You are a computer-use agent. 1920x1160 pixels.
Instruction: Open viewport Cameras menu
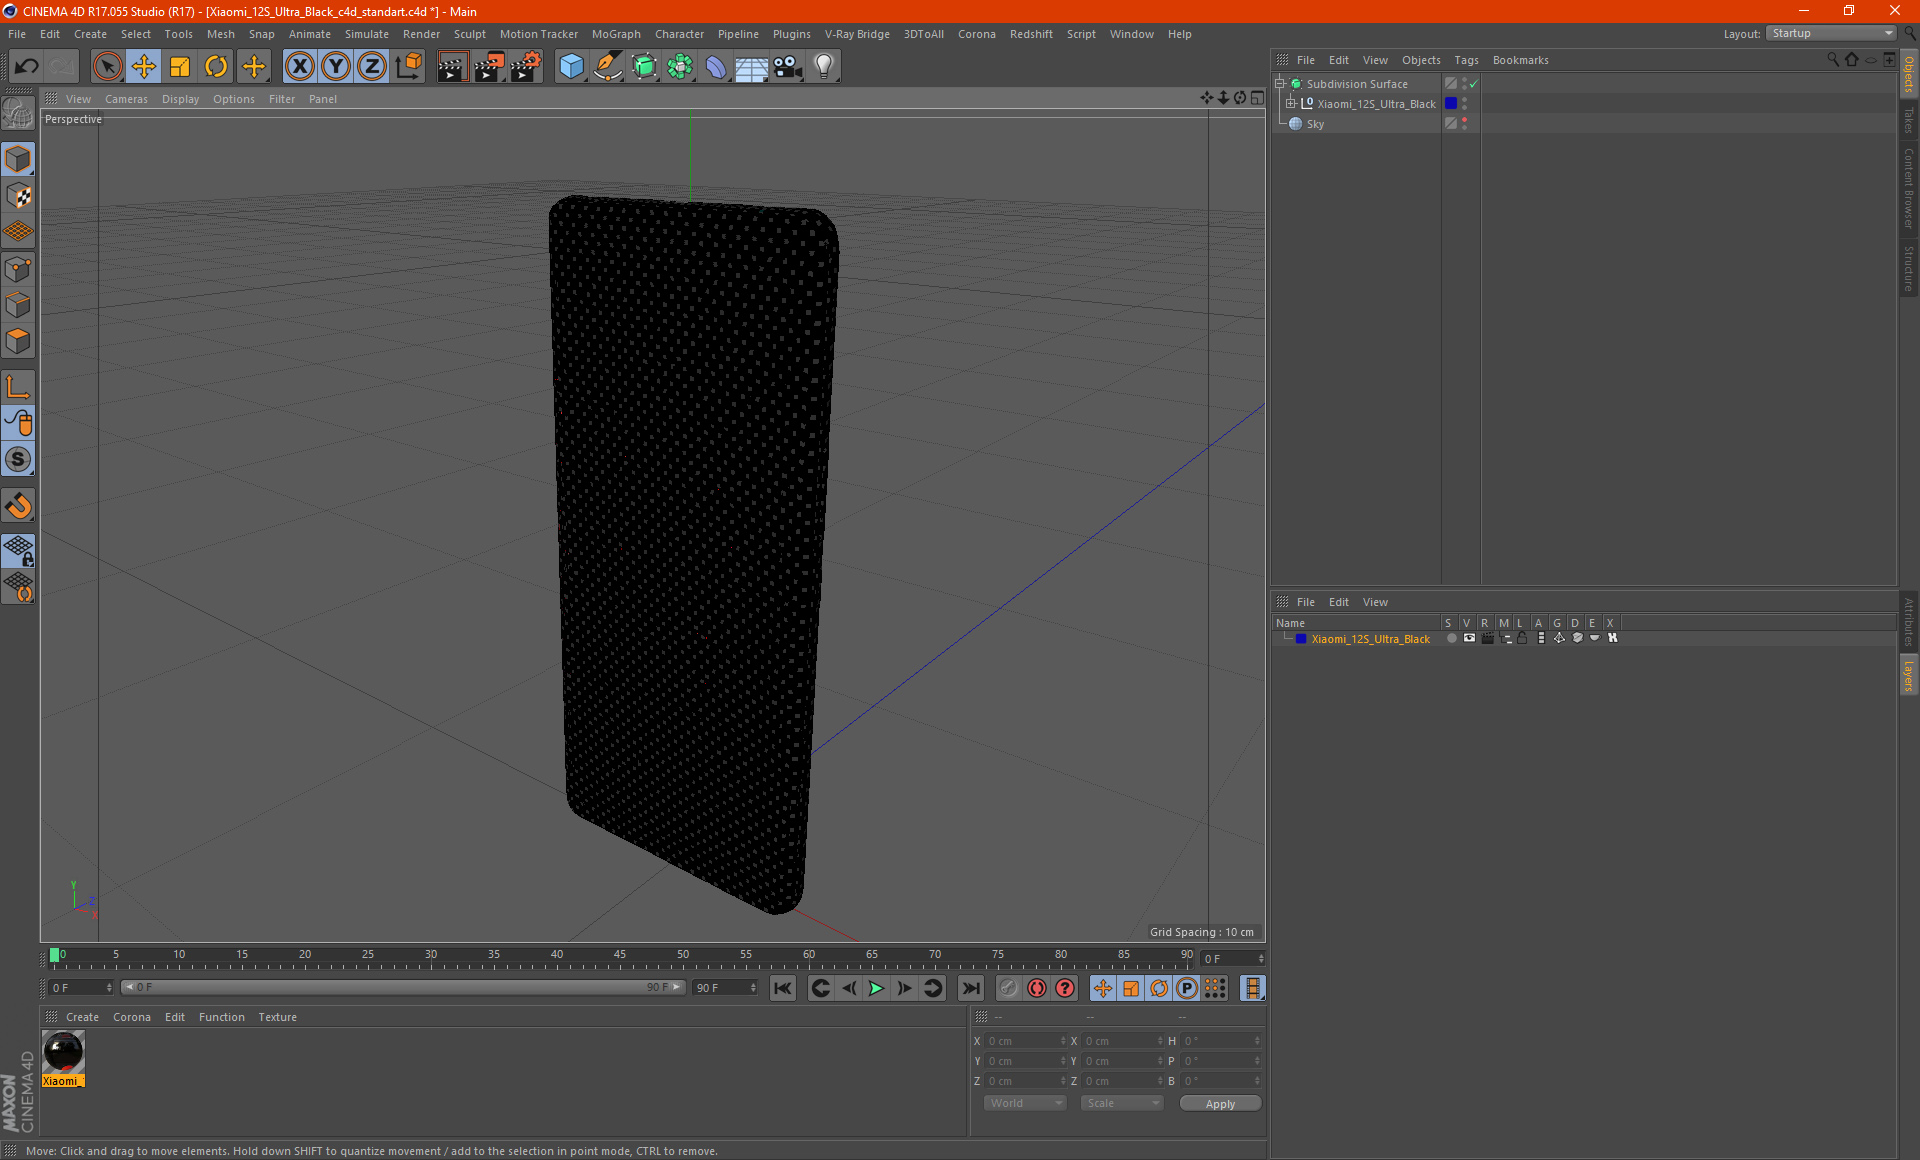[126, 99]
